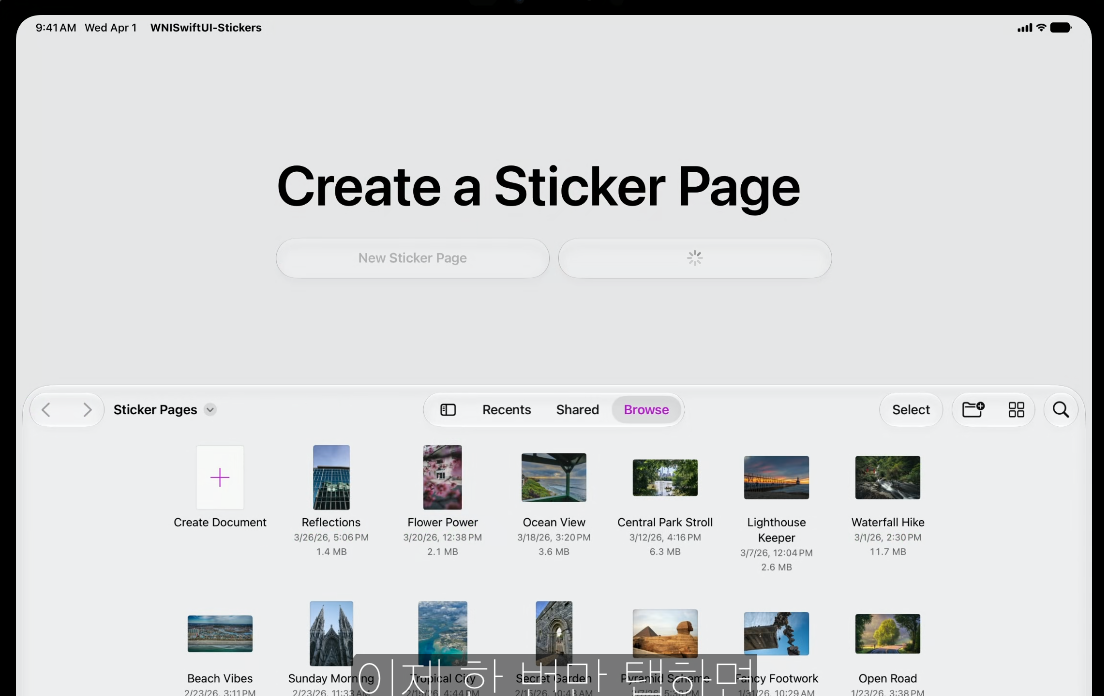
Task: Change view mode with the grid icon
Action: (1016, 410)
